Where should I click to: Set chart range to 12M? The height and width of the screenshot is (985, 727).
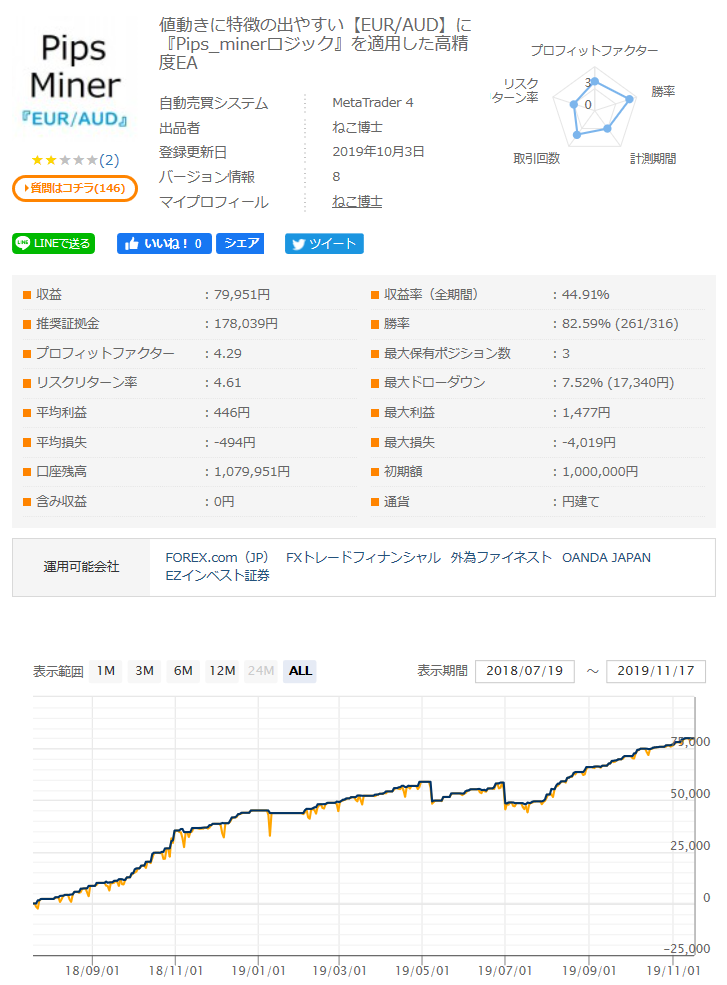tap(222, 671)
